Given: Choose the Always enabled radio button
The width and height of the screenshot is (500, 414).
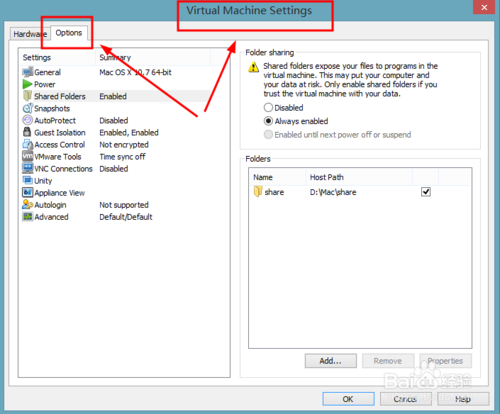Looking at the screenshot, I should click(x=268, y=121).
